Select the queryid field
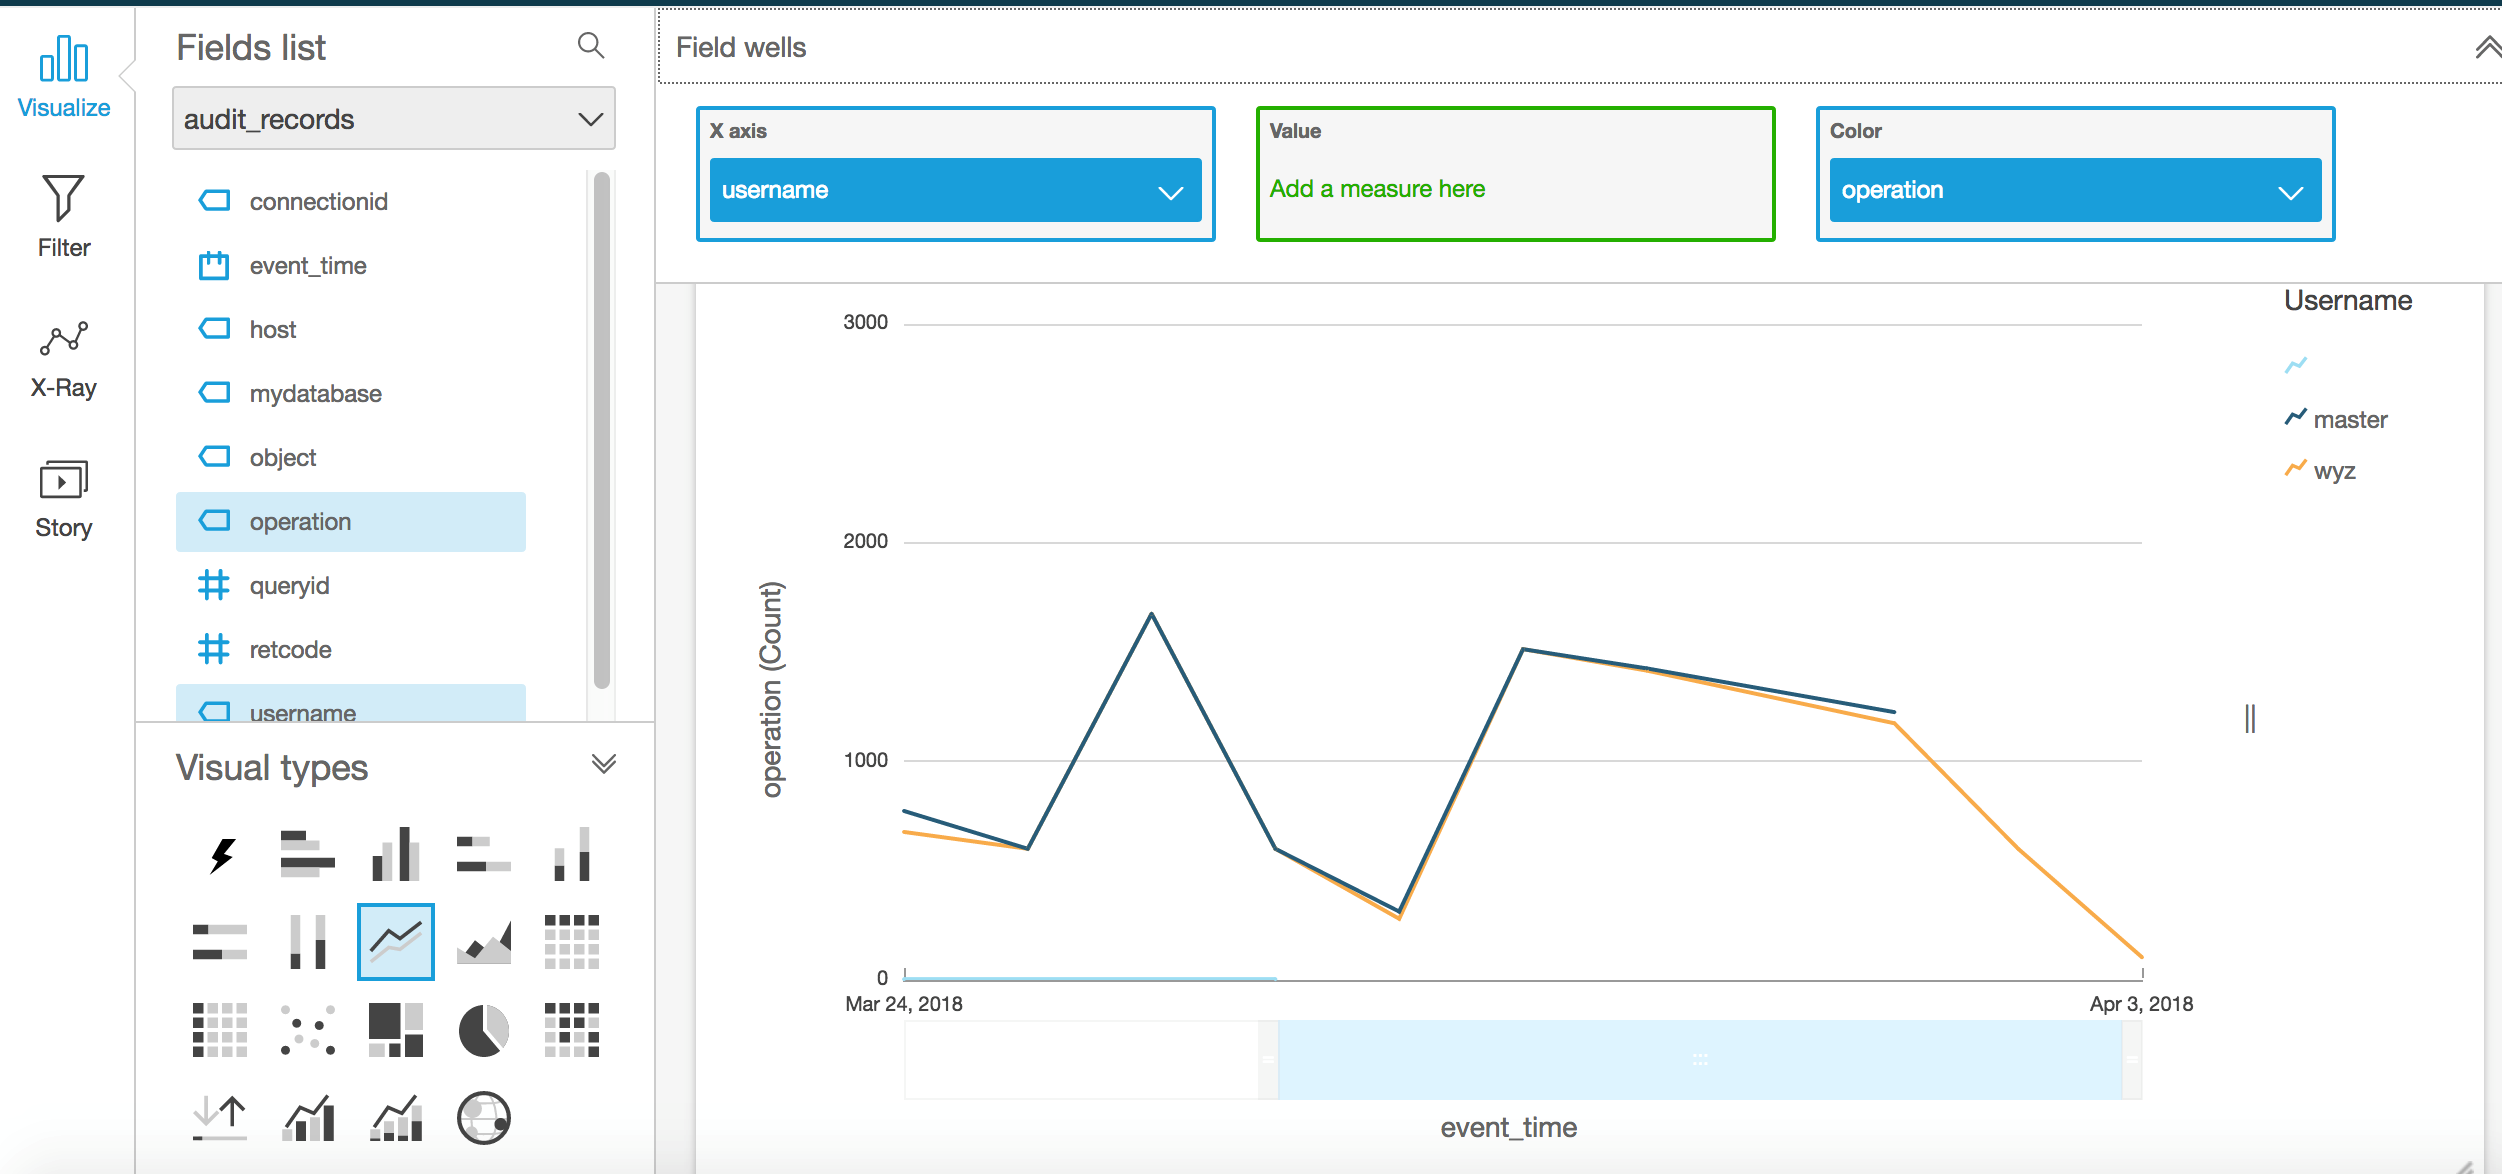The image size is (2502, 1174). coord(289,586)
